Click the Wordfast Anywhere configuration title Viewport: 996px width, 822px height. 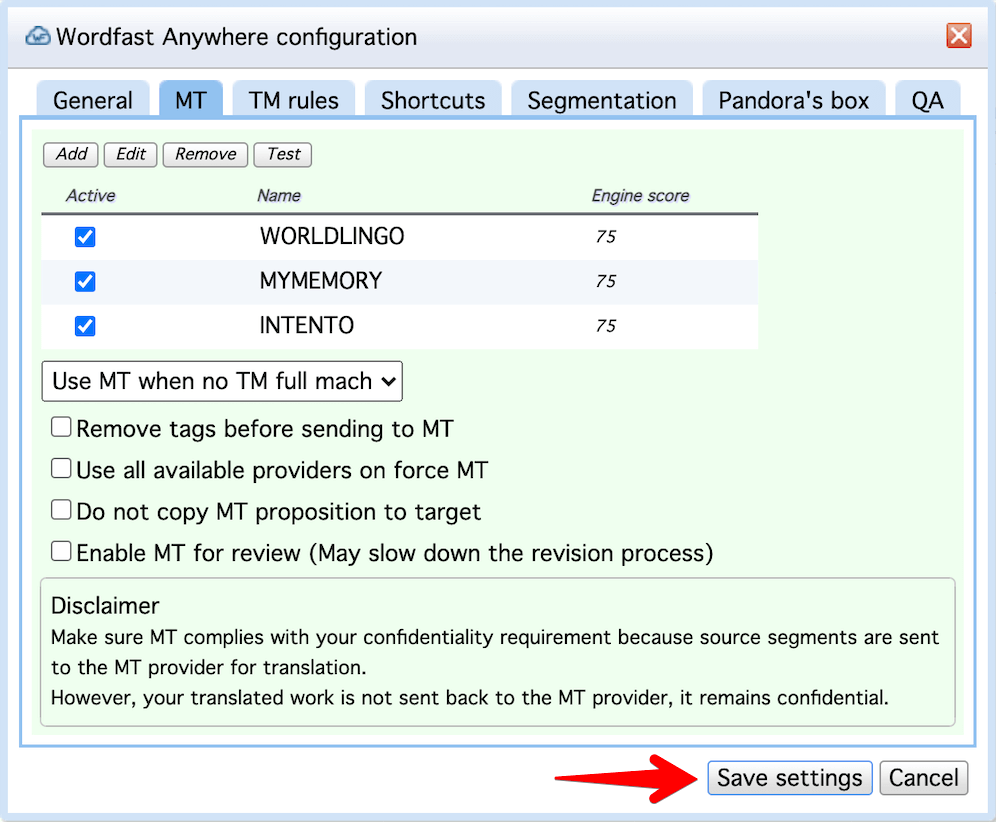click(236, 37)
